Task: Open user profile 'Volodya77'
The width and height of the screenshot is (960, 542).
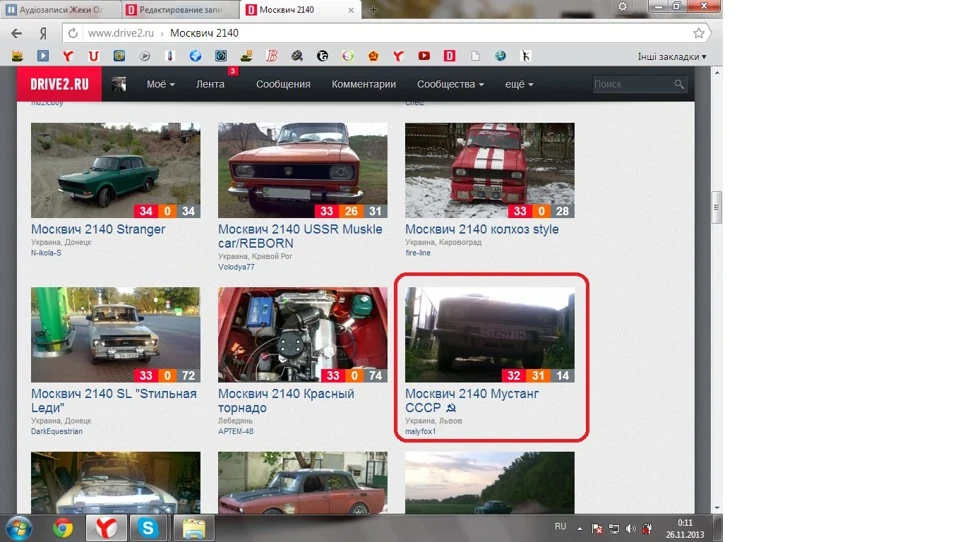Action: click(x=236, y=267)
